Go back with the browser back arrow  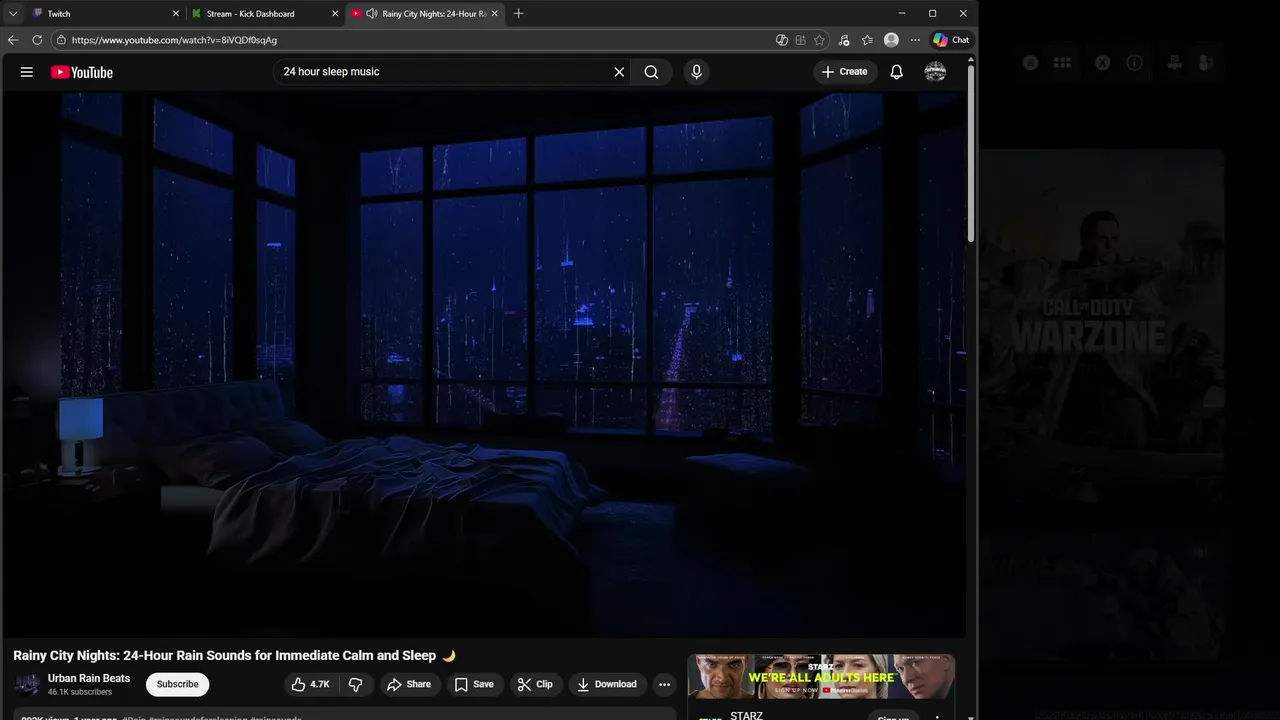click(13, 40)
